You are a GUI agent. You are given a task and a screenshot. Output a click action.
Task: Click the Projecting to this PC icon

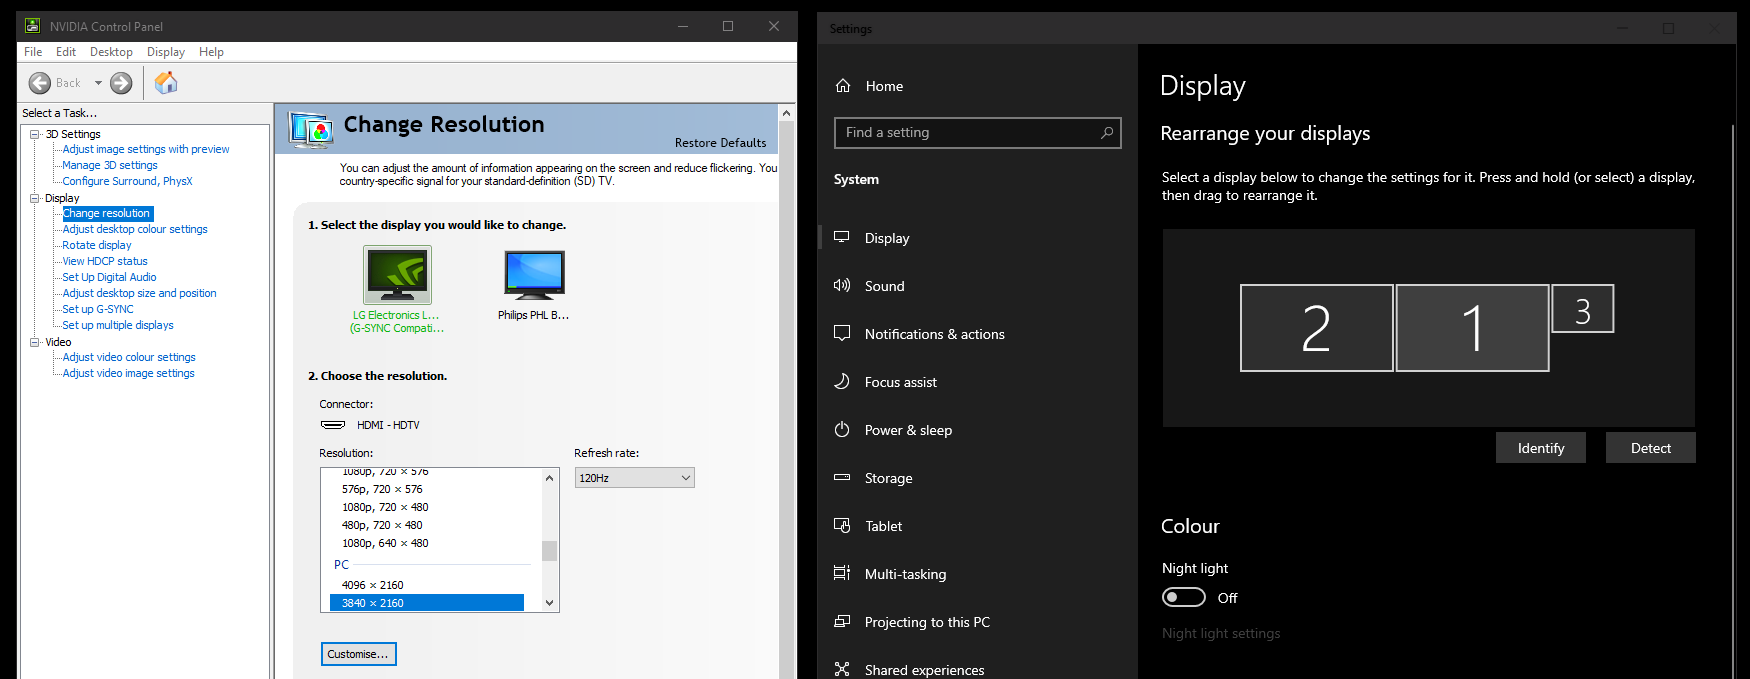[842, 621]
